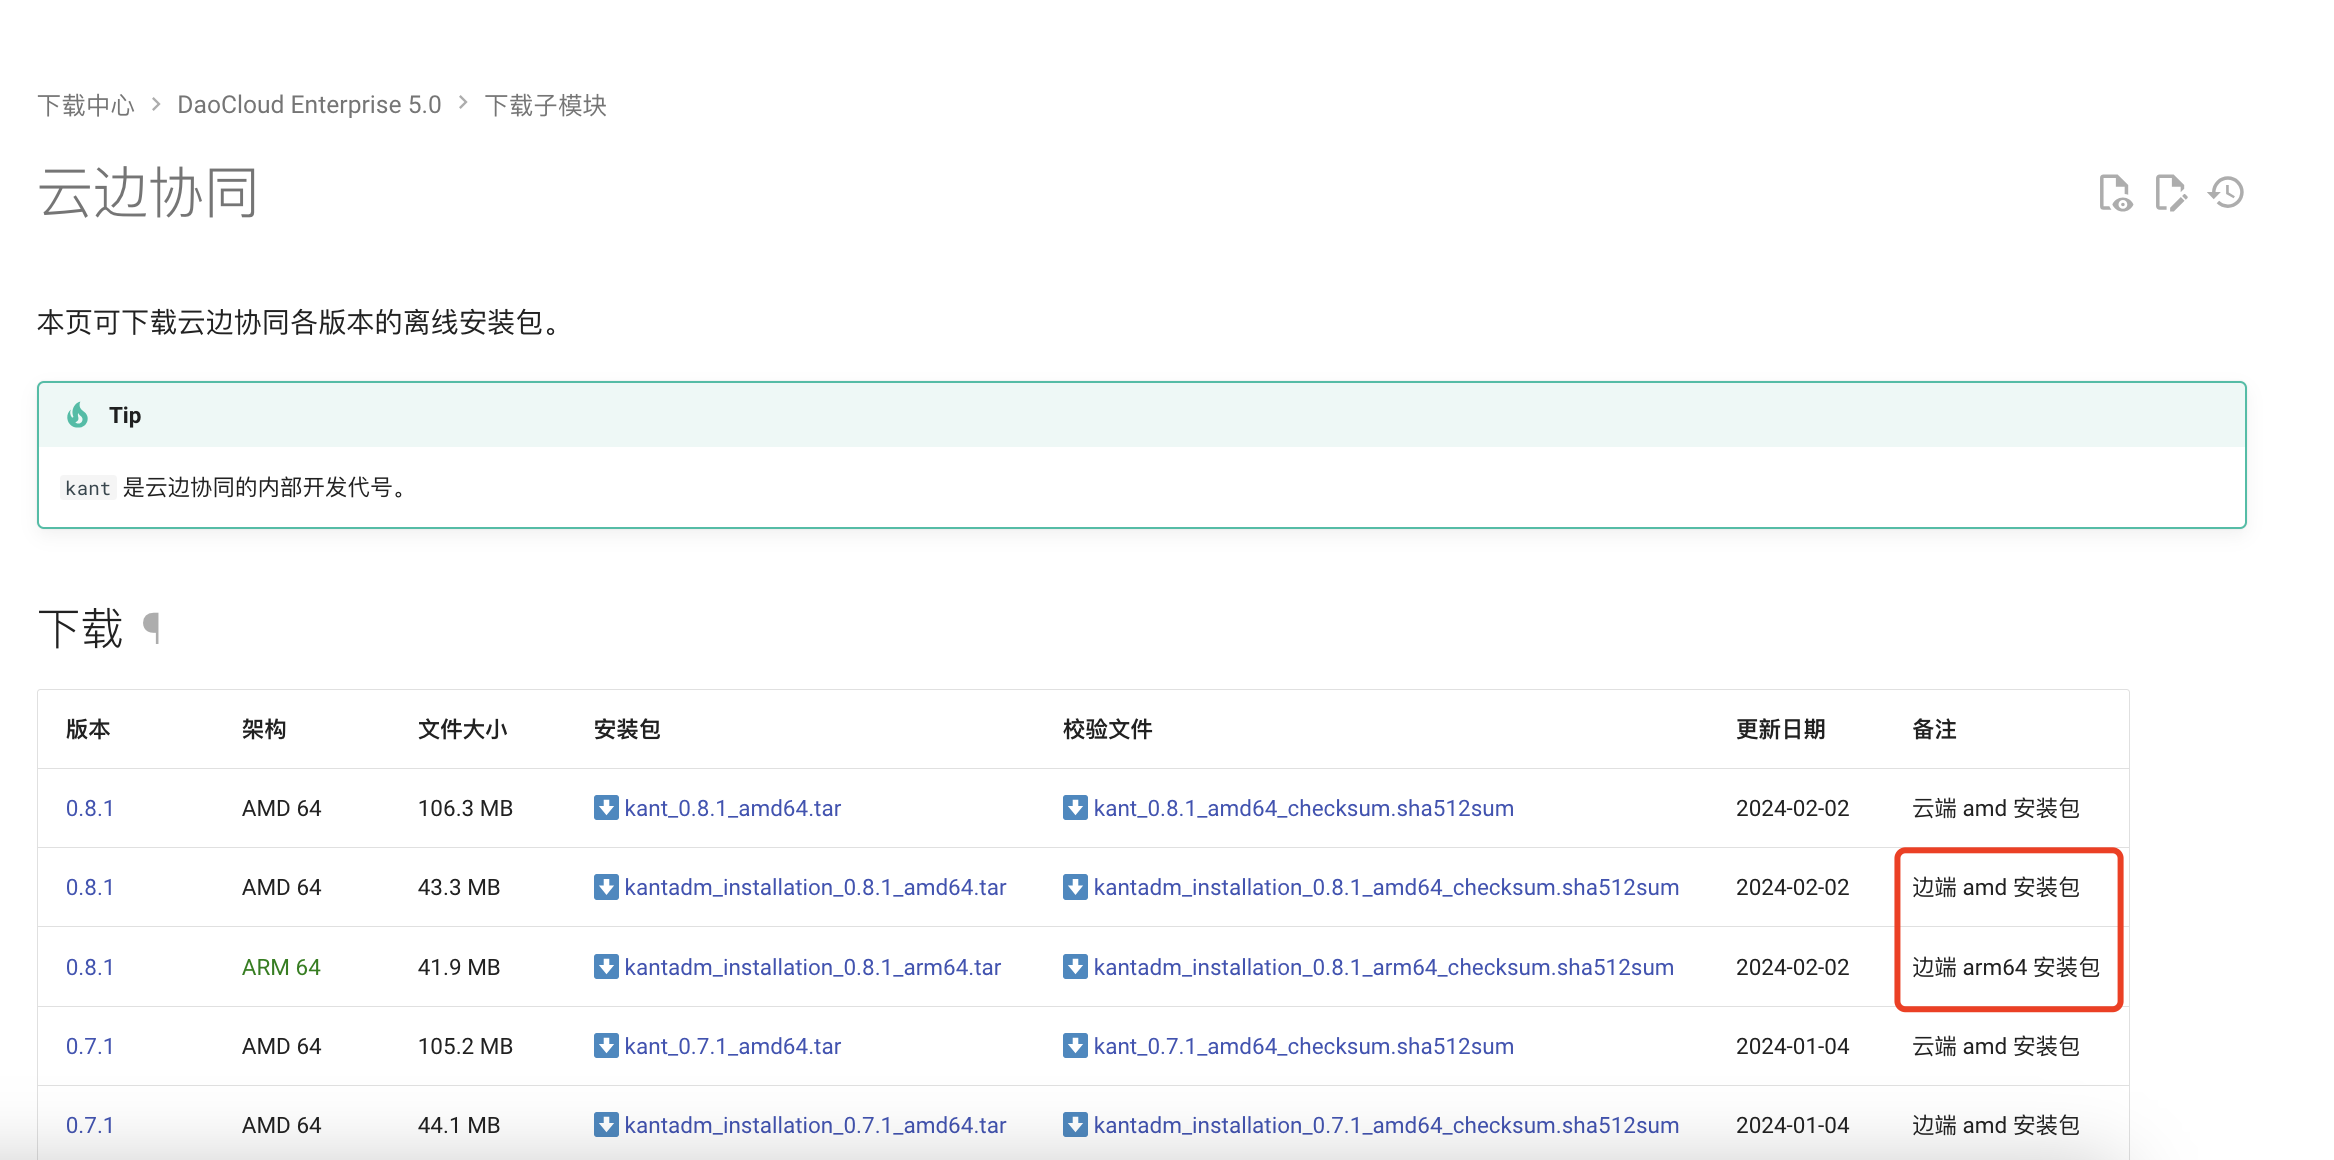Viewport: 2334px width, 1160px height.
Task: Open version 0.8.1 link in ARM 64 row
Action: (89, 967)
